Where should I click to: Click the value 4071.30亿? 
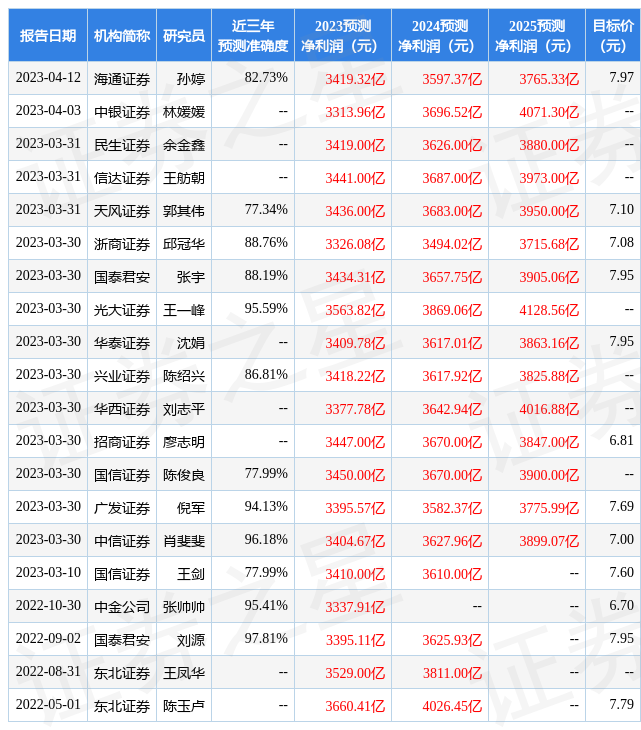(549, 112)
